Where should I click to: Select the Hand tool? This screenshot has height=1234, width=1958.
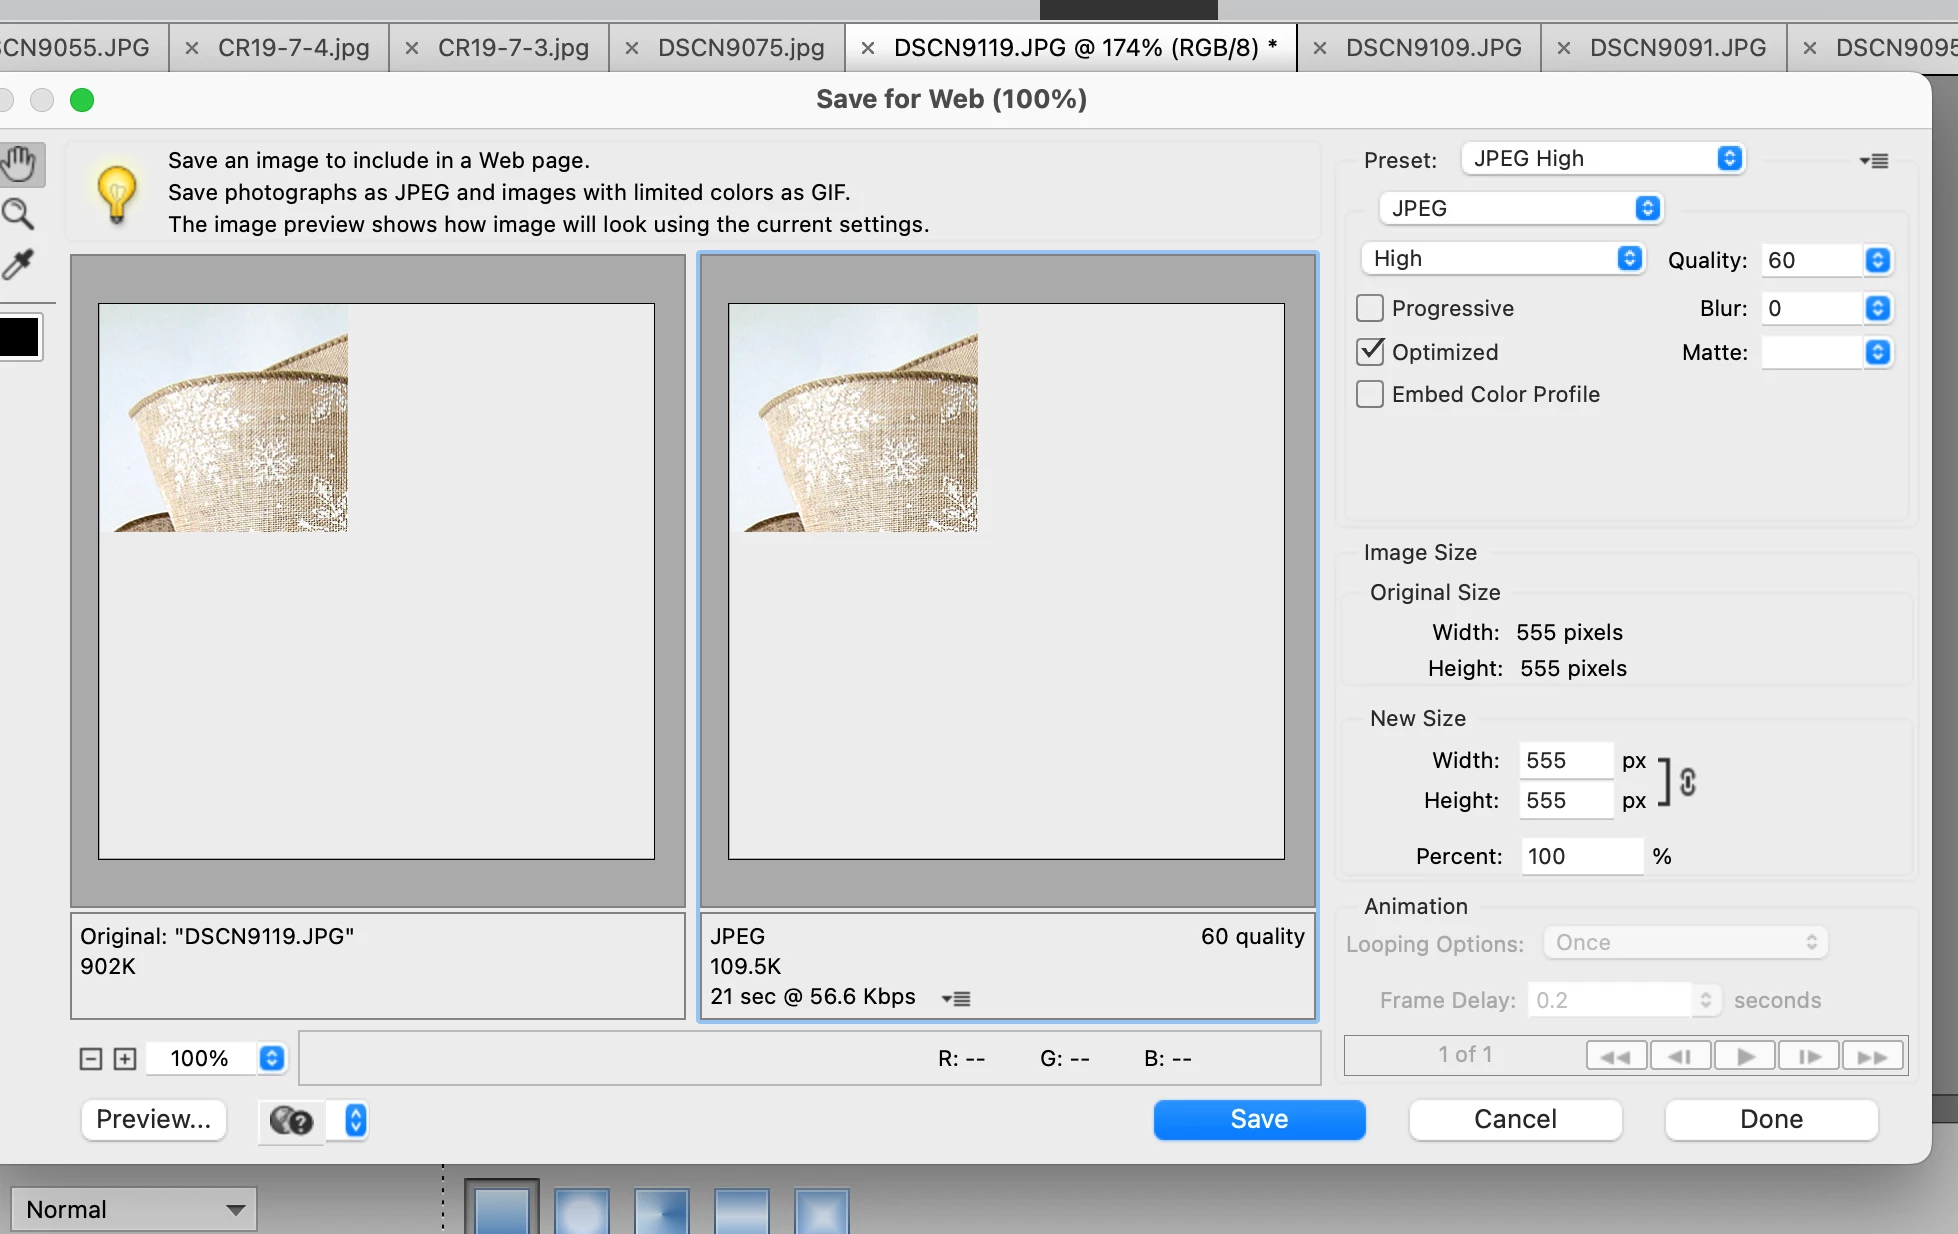pyautogui.click(x=19, y=163)
